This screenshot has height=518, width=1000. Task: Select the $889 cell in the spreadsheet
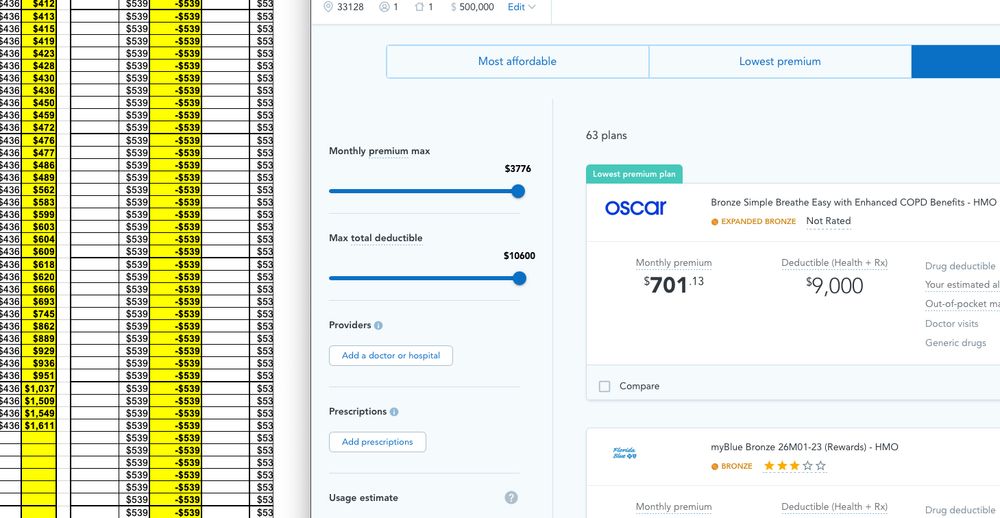coord(39,339)
